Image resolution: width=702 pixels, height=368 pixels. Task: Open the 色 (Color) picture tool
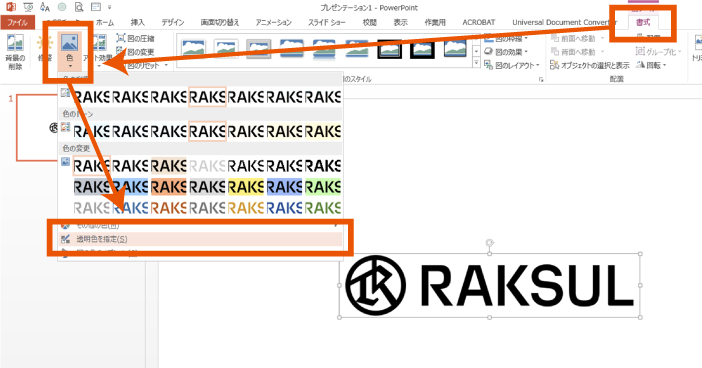click(x=69, y=51)
